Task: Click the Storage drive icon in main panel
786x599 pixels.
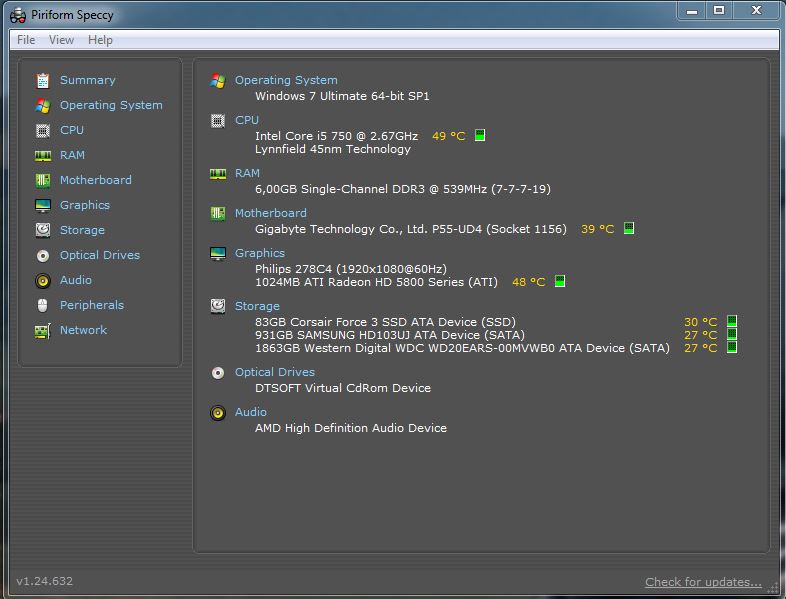Action: [218, 306]
